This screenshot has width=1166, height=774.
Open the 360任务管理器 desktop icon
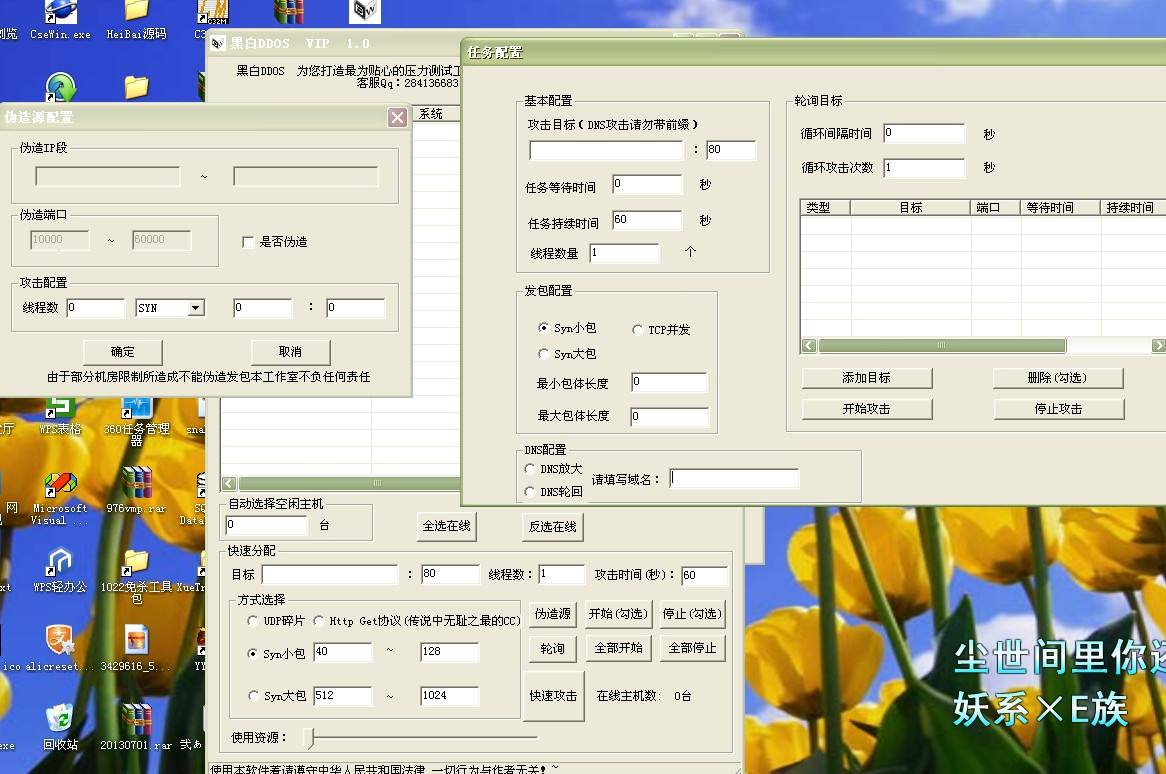[x=136, y=421]
